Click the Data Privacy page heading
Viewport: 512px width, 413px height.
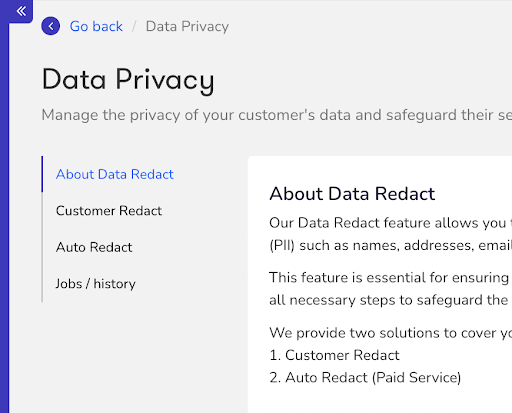(x=128, y=80)
